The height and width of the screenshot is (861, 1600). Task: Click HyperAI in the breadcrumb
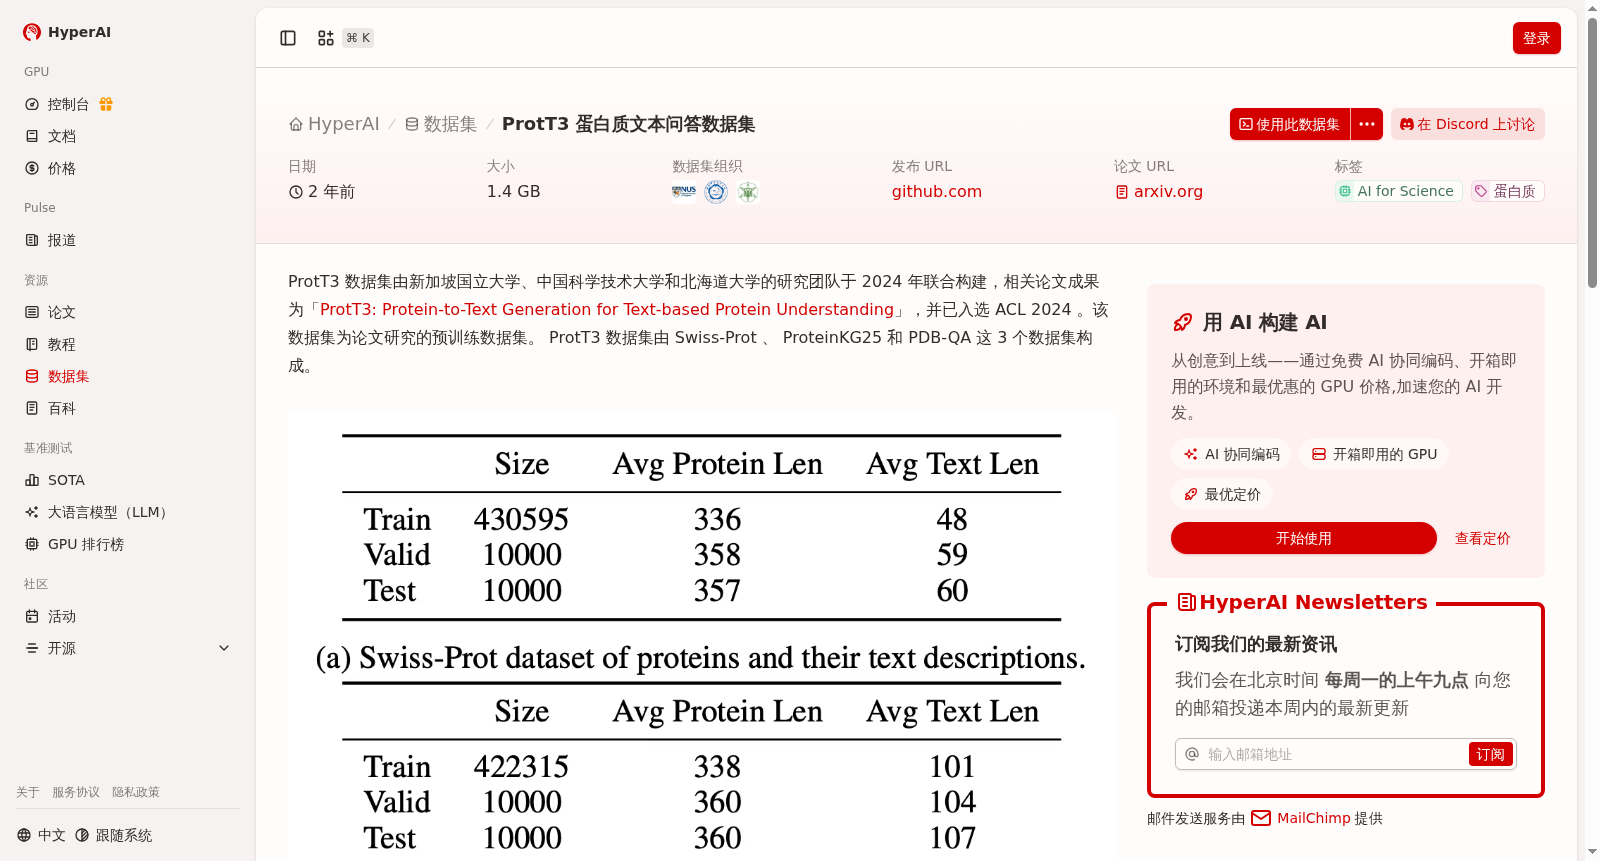coord(343,124)
